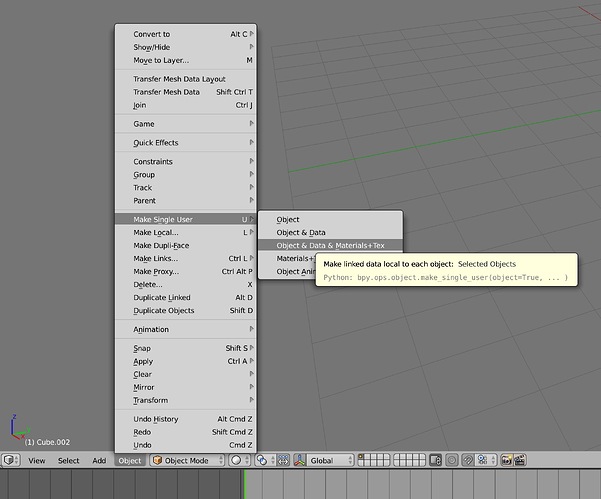Image resolution: width=601 pixels, height=499 pixels.
Task: Open the pivot point selector
Action: pos(264,460)
